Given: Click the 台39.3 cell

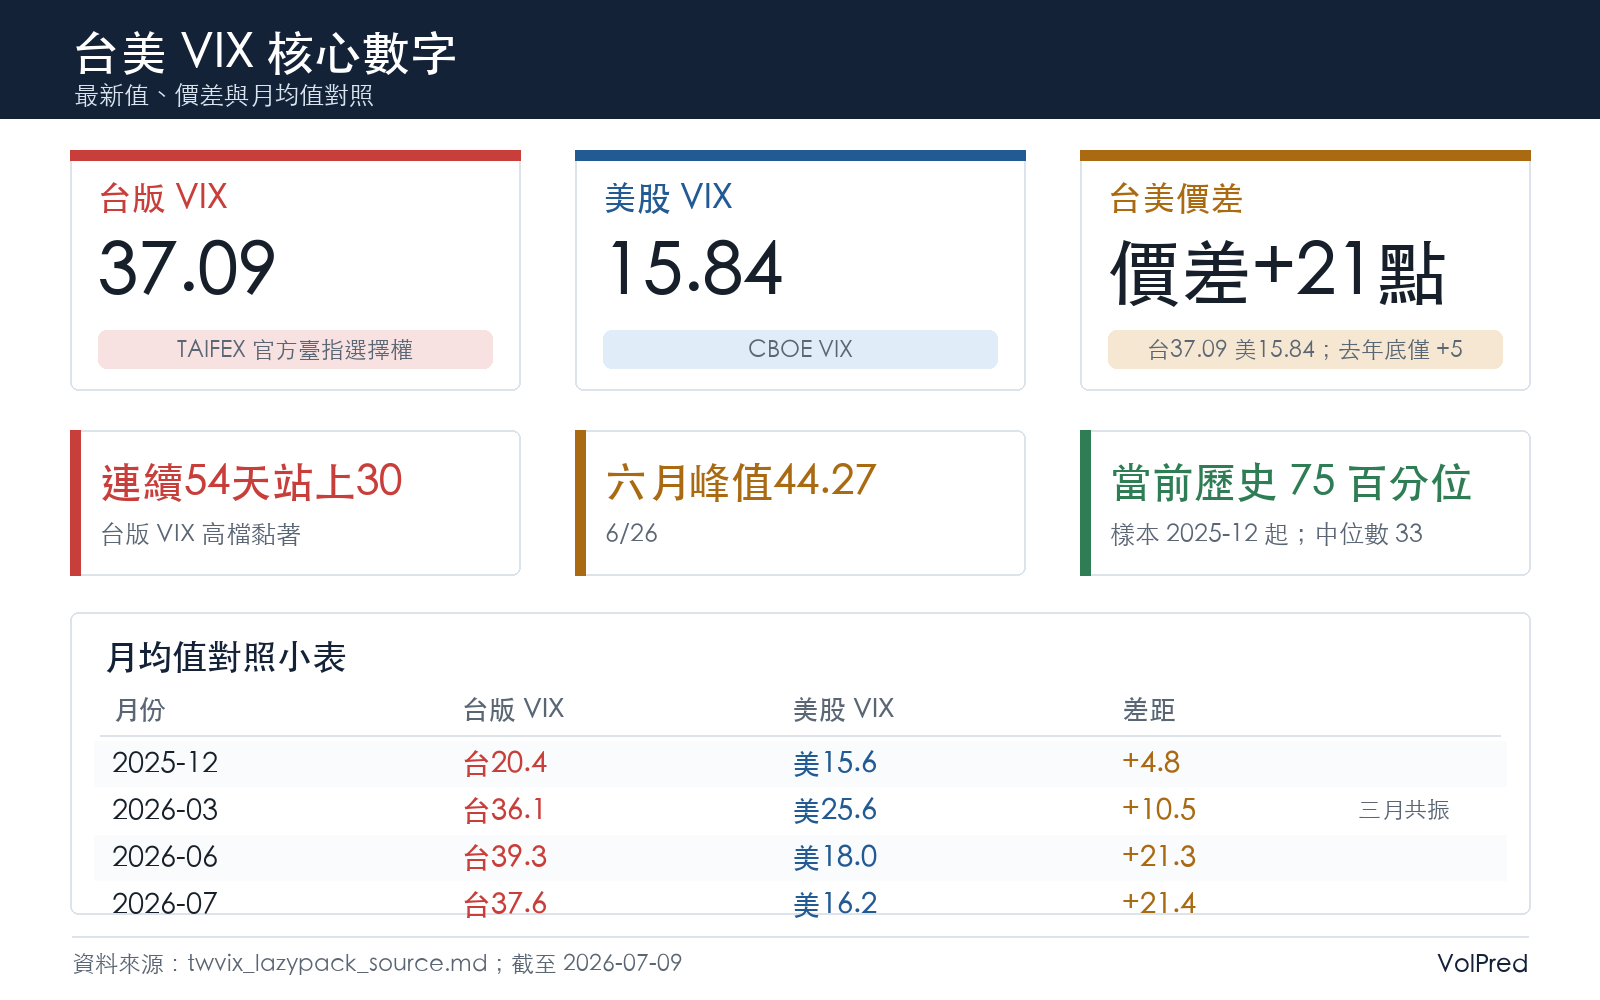Looking at the screenshot, I should pyautogui.click(x=505, y=857).
